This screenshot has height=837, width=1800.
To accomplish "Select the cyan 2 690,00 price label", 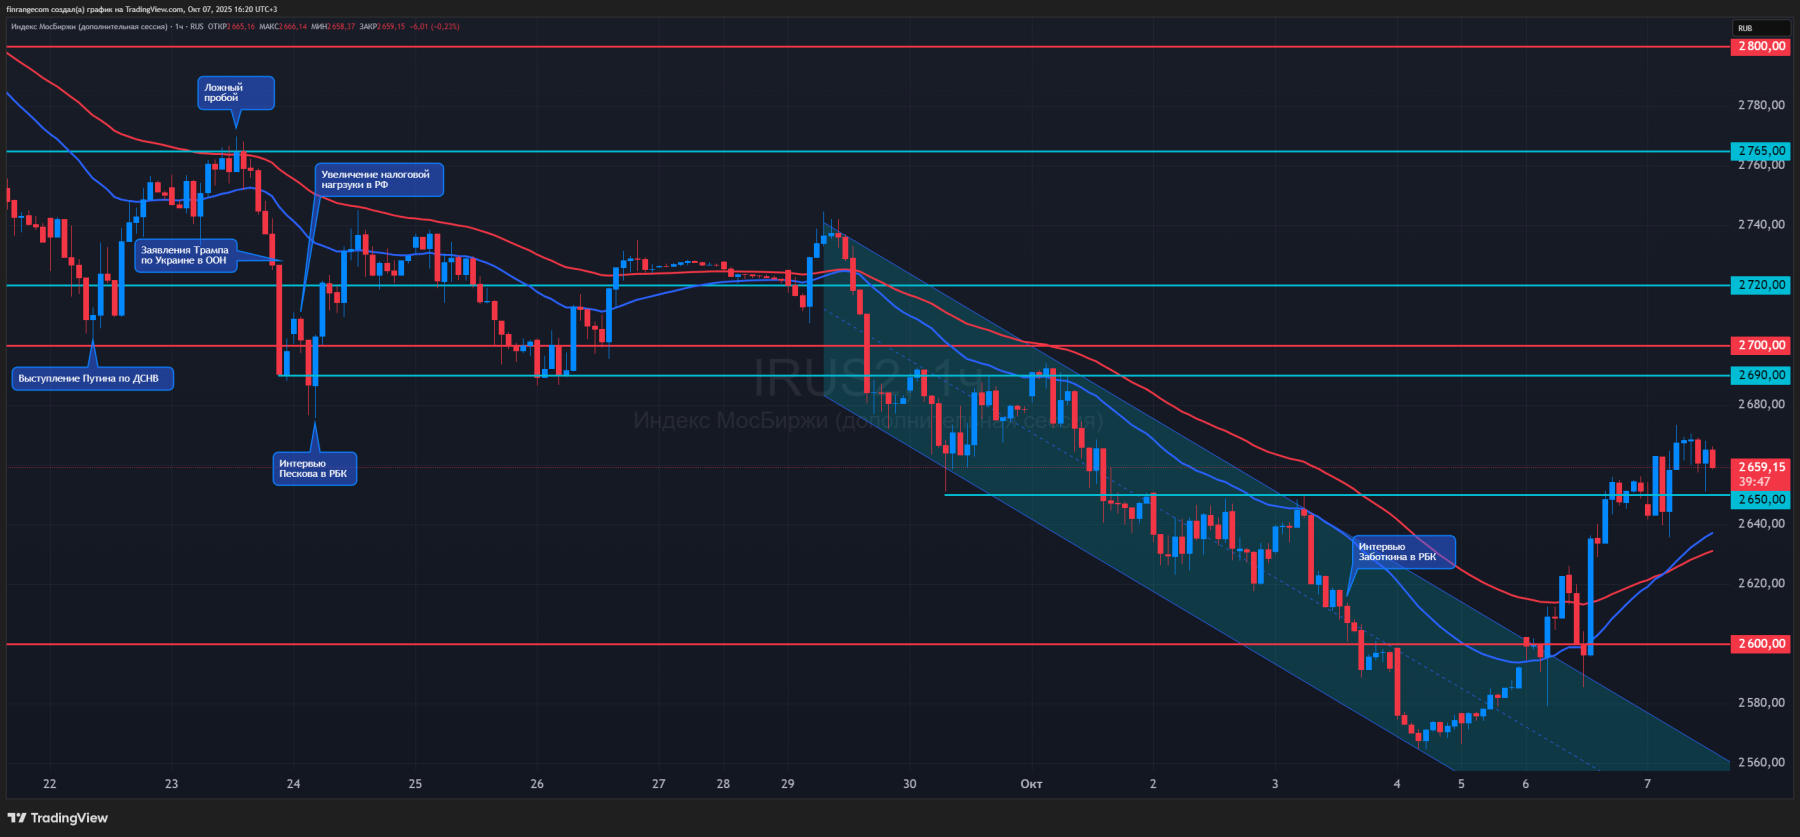I will (1761, 375).
